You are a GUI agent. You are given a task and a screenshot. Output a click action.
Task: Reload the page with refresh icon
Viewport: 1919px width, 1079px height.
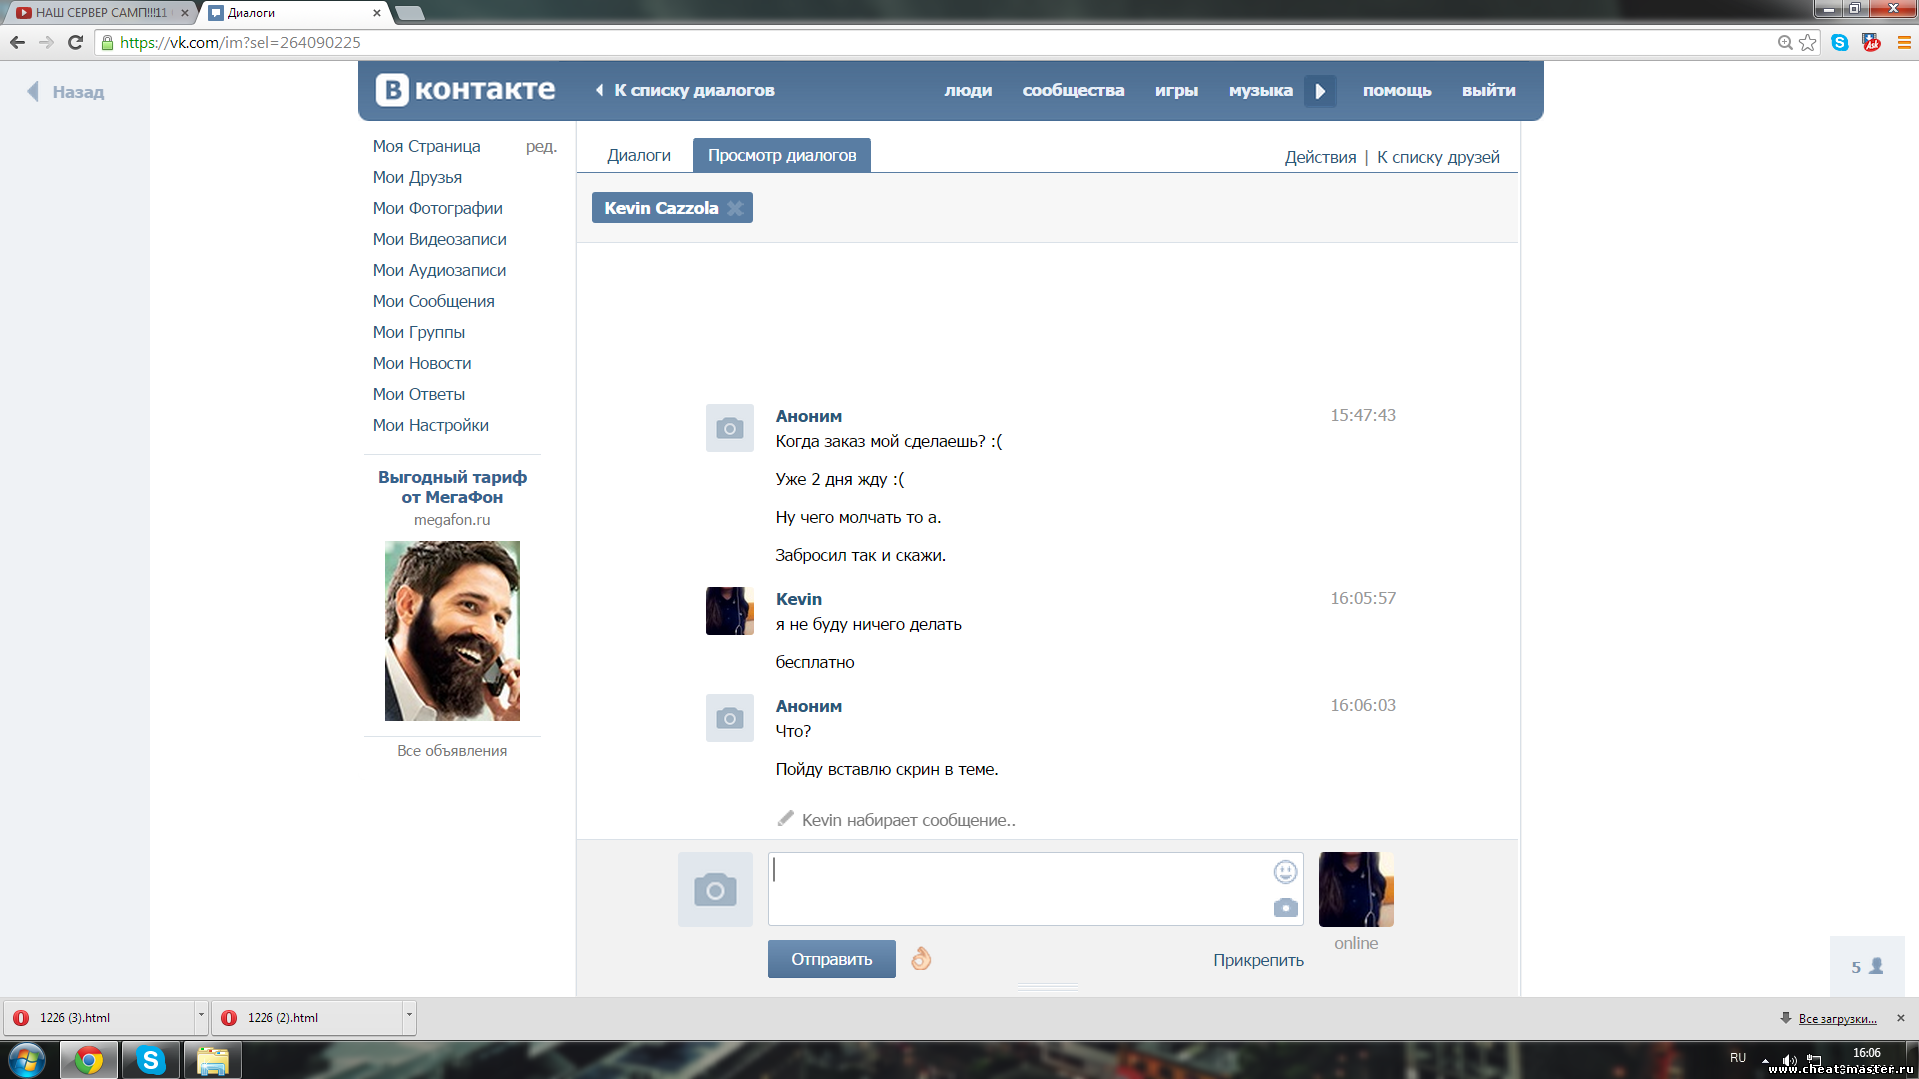75,42
